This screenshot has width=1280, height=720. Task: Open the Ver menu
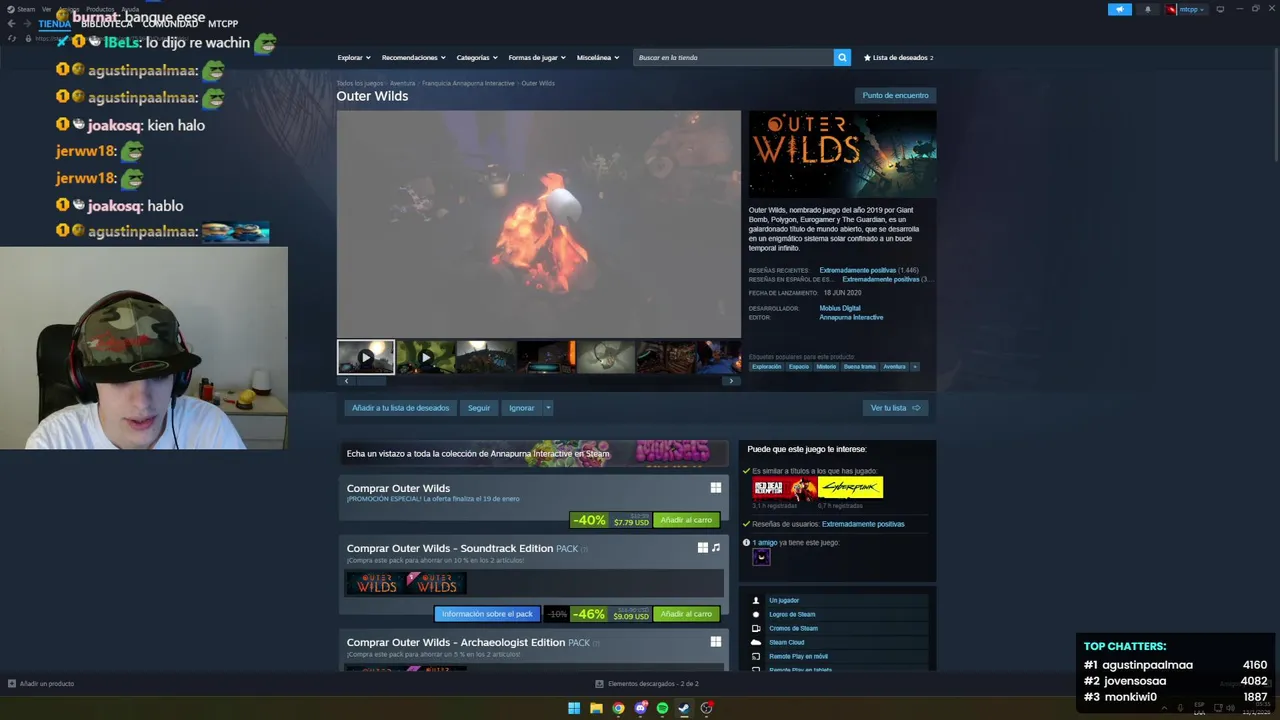(46, 9)
